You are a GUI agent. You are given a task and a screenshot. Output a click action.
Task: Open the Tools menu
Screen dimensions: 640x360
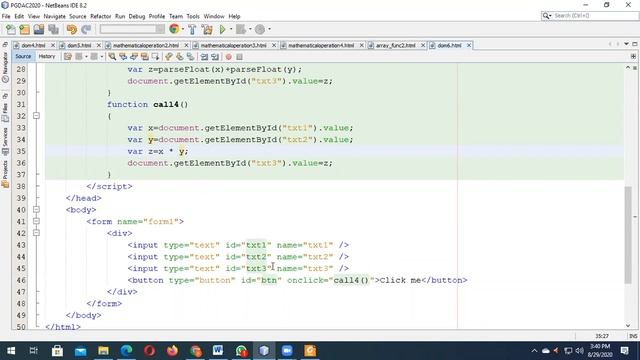(x=193, y=16)
